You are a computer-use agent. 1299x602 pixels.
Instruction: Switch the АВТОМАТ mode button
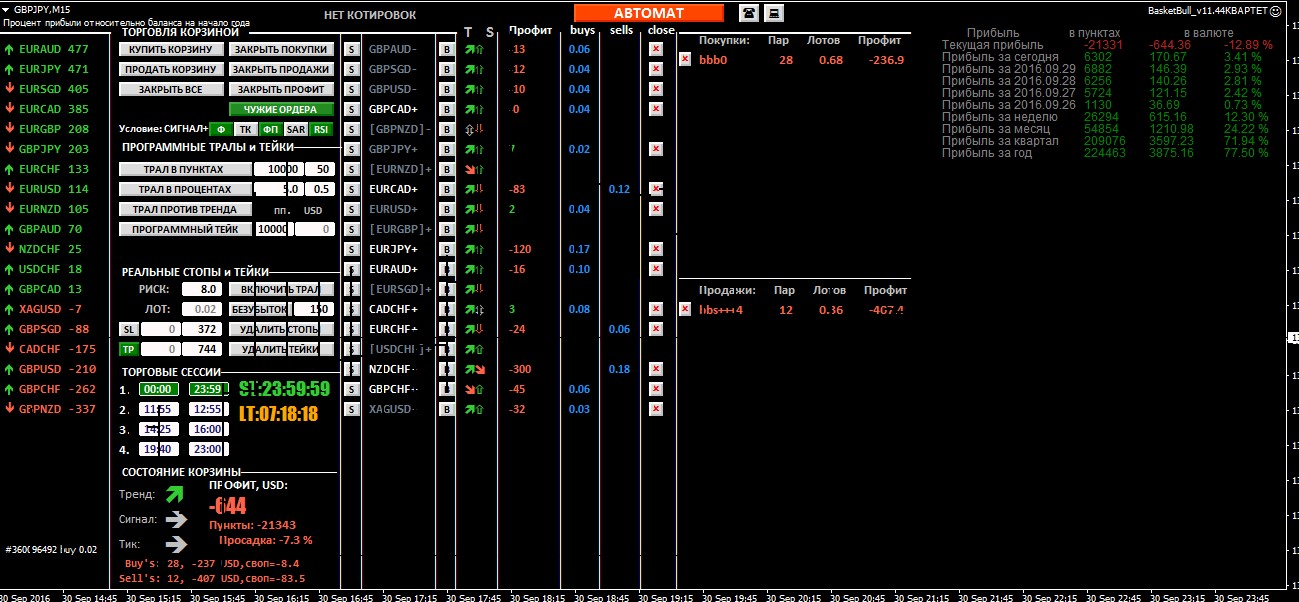tap(648, 13)
